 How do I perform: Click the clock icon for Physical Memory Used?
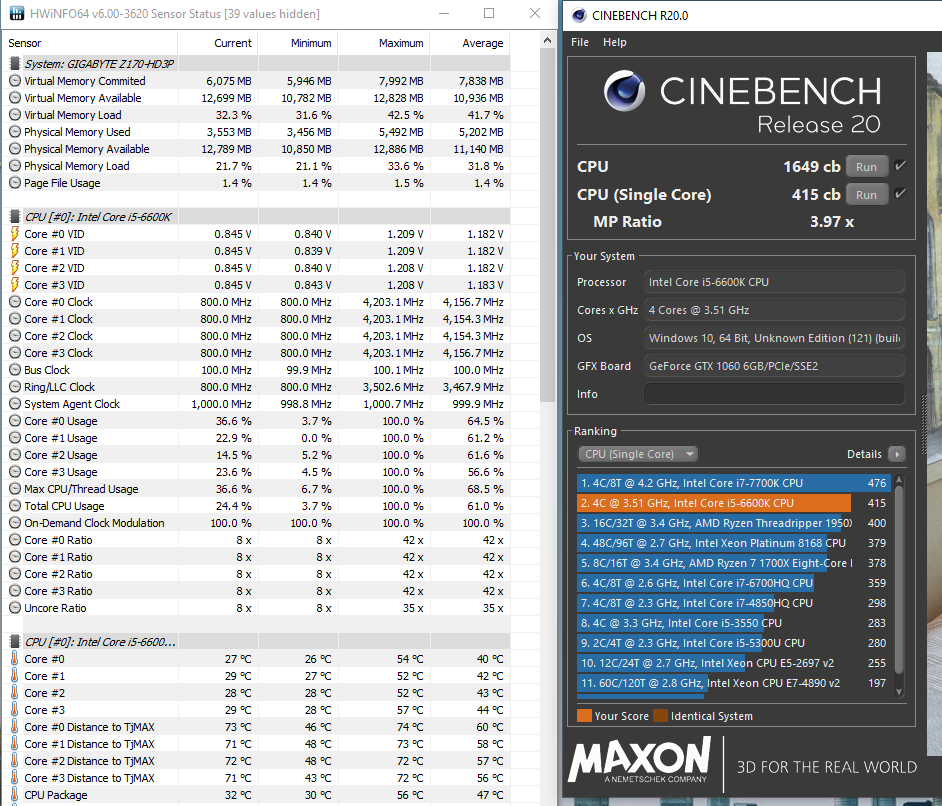(x=15, y=132)
